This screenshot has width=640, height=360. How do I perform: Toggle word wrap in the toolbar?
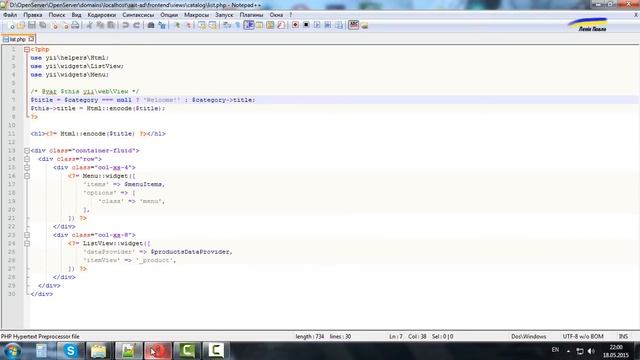[x=227, y=25]
